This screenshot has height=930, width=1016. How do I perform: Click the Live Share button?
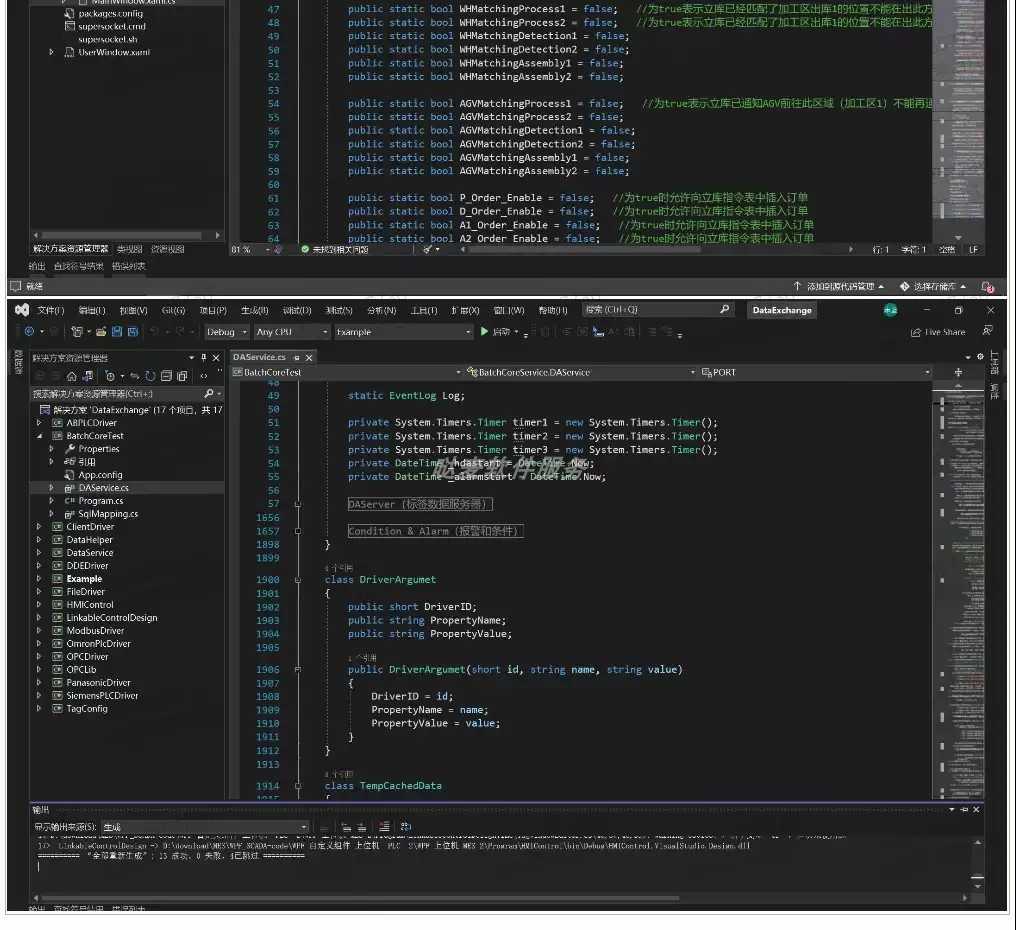click(x=938, y=332)
